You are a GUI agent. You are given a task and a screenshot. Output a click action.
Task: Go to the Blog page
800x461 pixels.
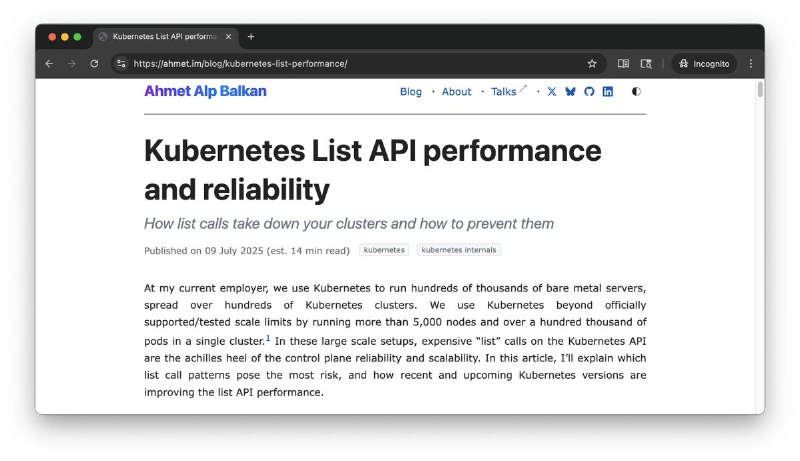[x=410, y=91]
